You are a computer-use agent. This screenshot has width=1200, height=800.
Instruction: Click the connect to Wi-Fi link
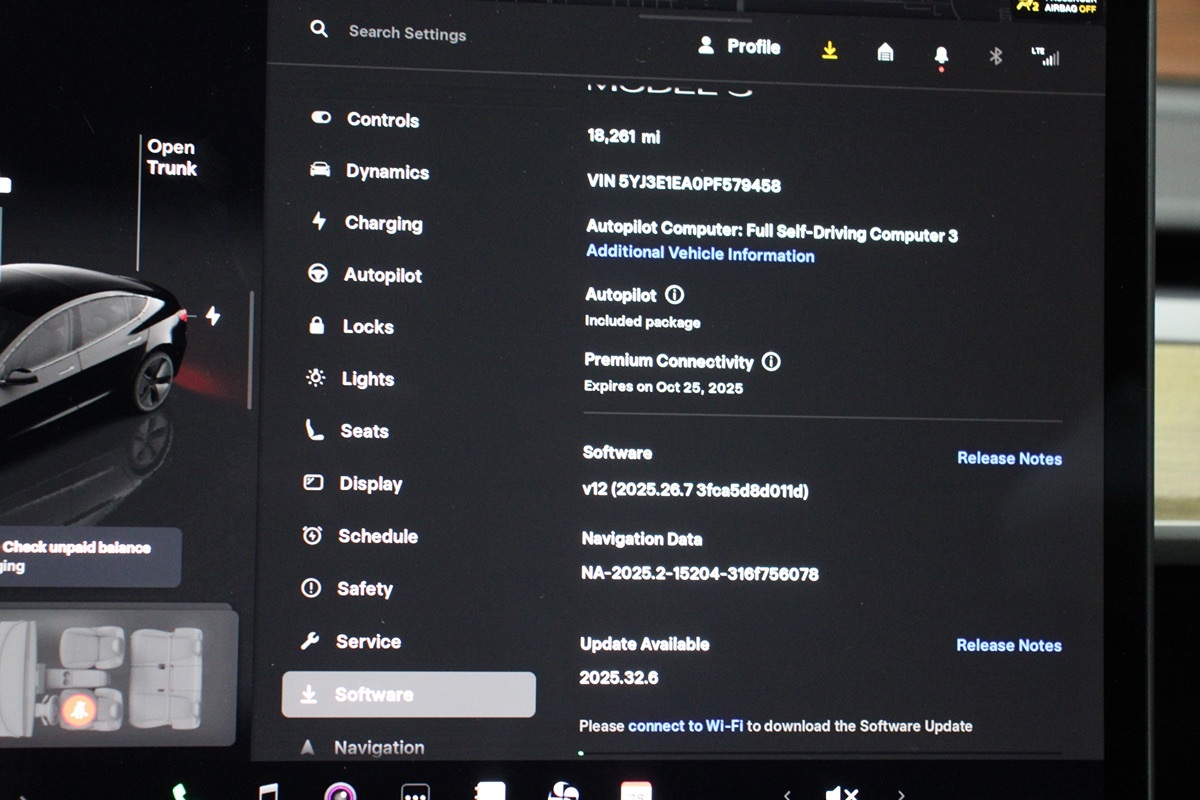685,726
